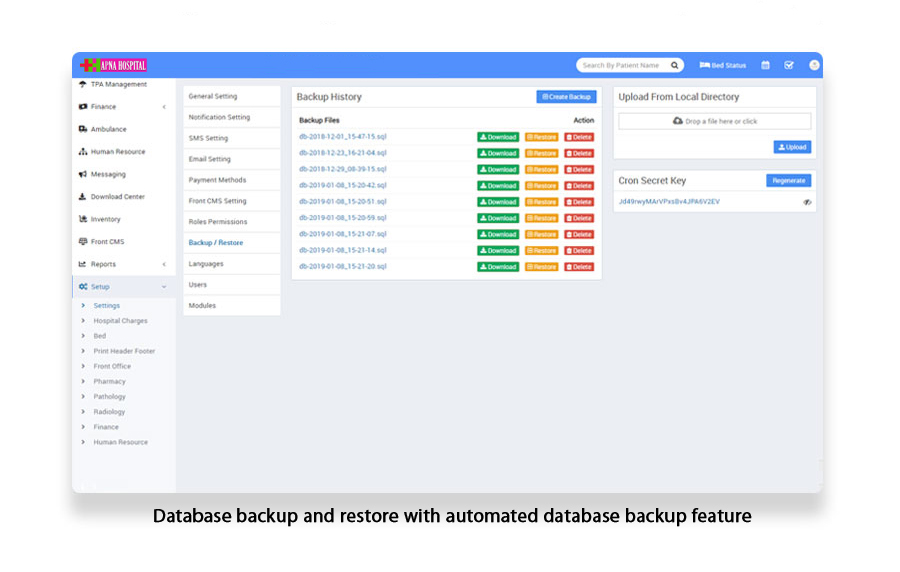This screenshot has width=900, height=572.
Task: Toggle cron secret key visibility eye
Action: [807, 202]
